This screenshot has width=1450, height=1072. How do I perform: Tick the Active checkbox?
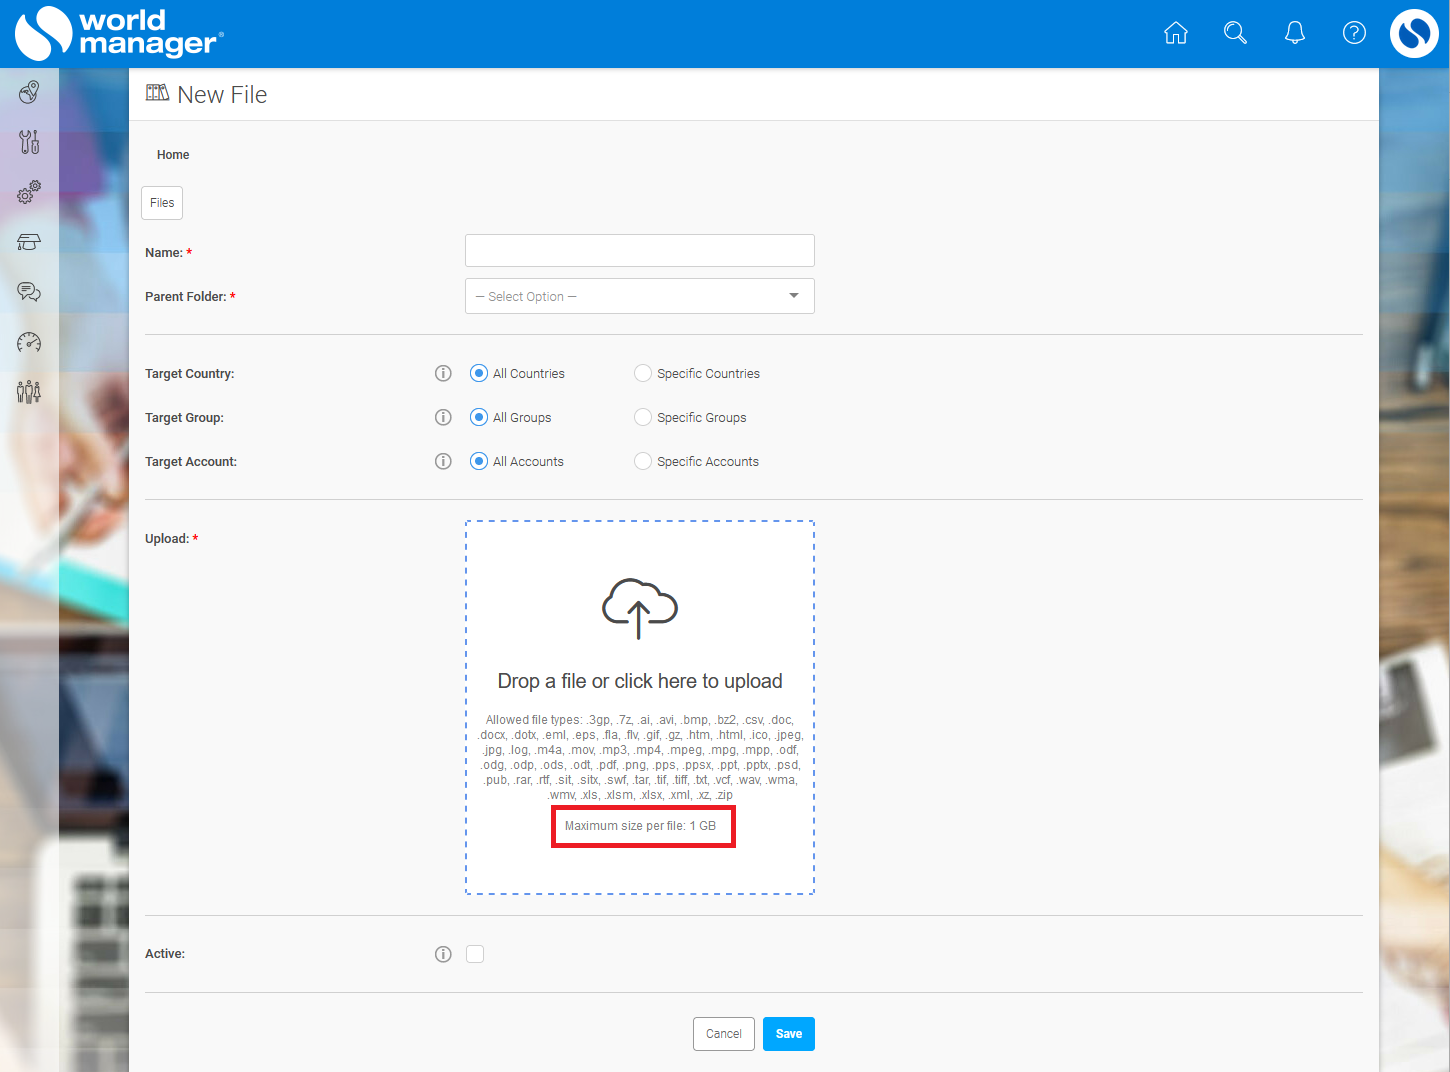tap(475, 954)
